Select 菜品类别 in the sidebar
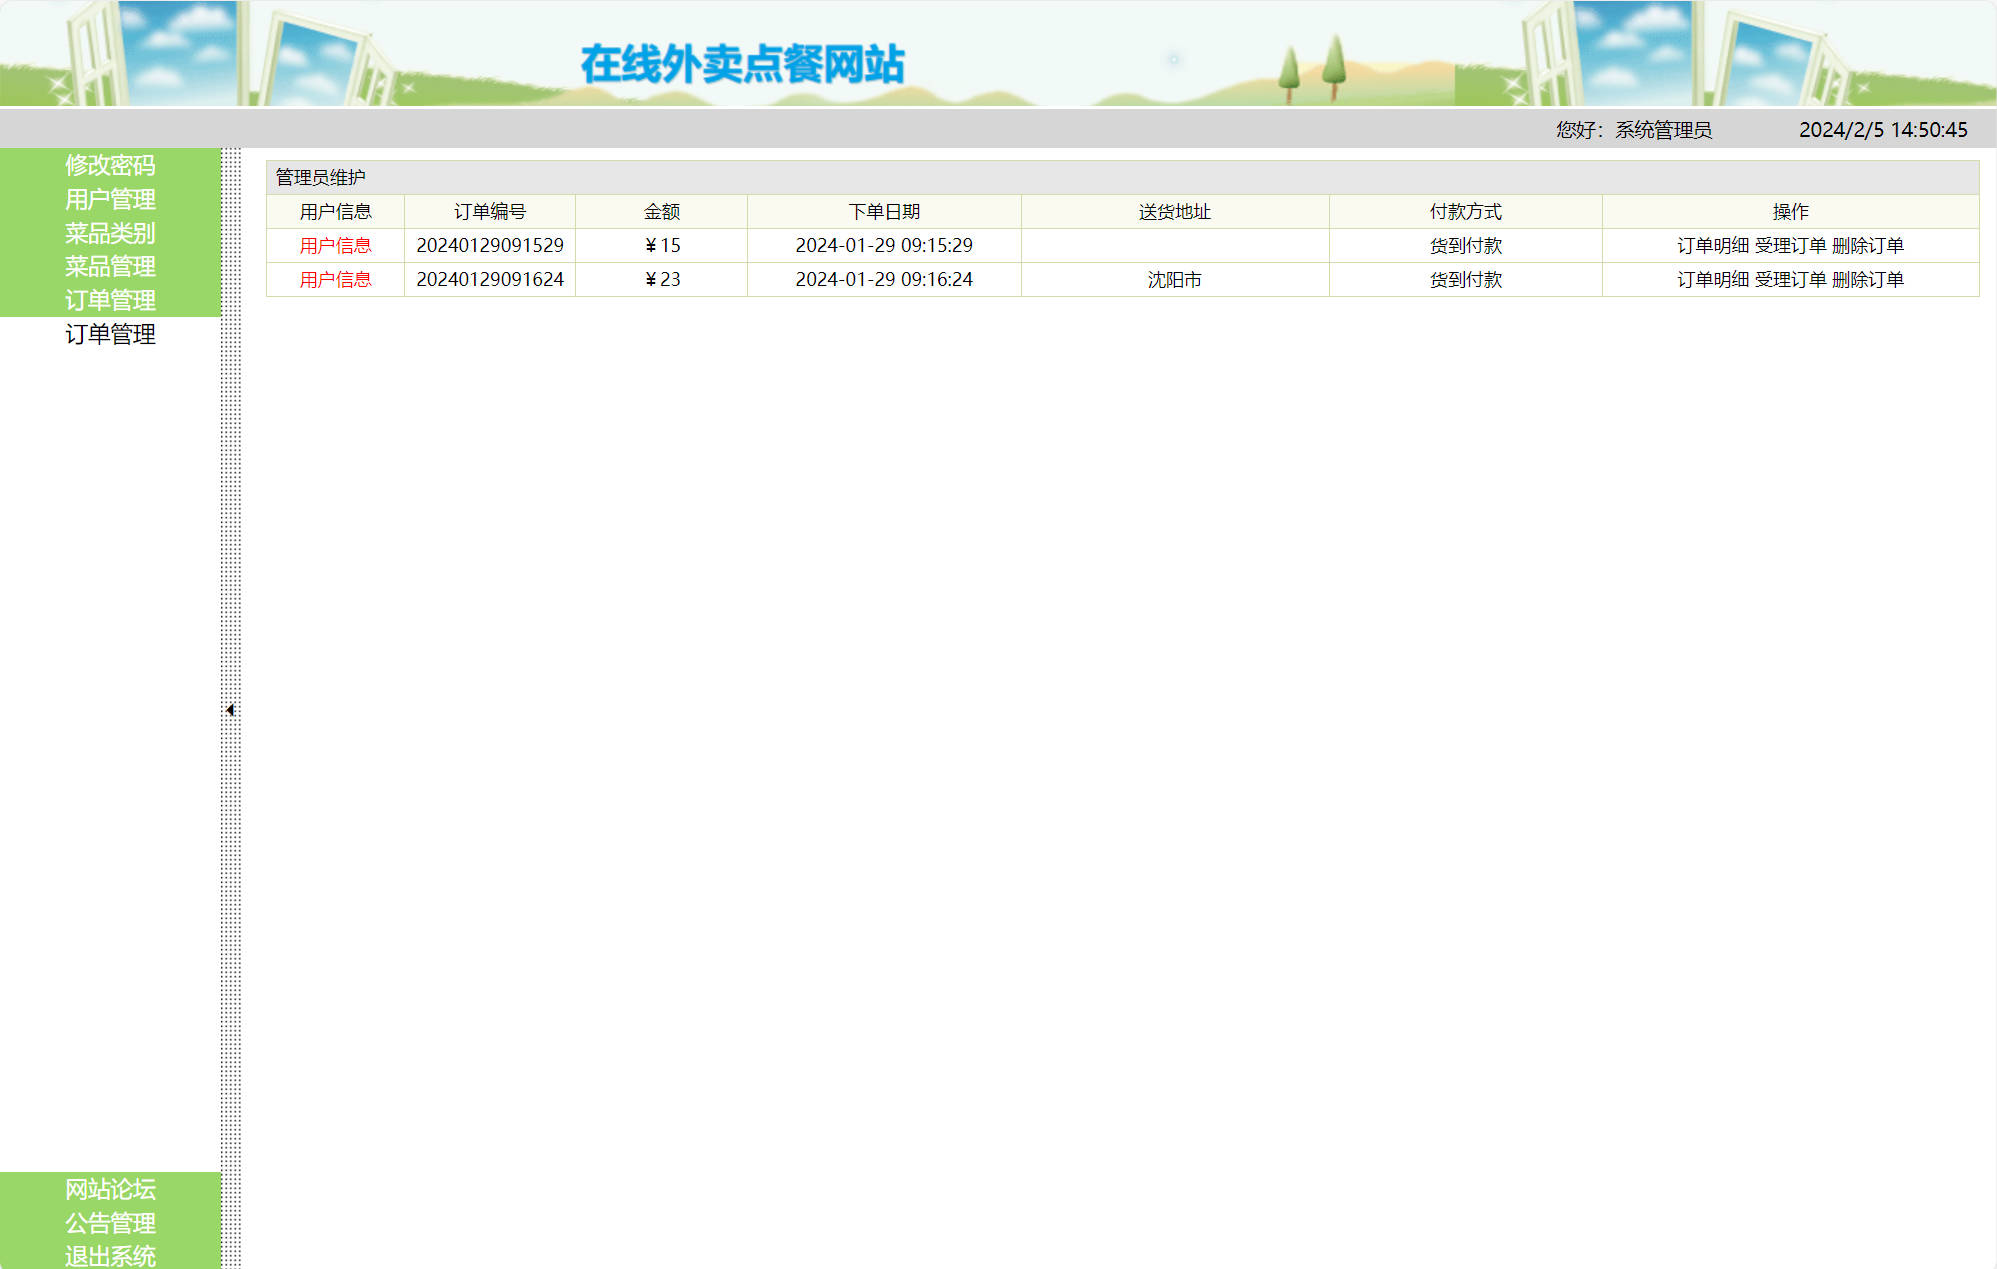1997x1269 pixels. [110, 234]
